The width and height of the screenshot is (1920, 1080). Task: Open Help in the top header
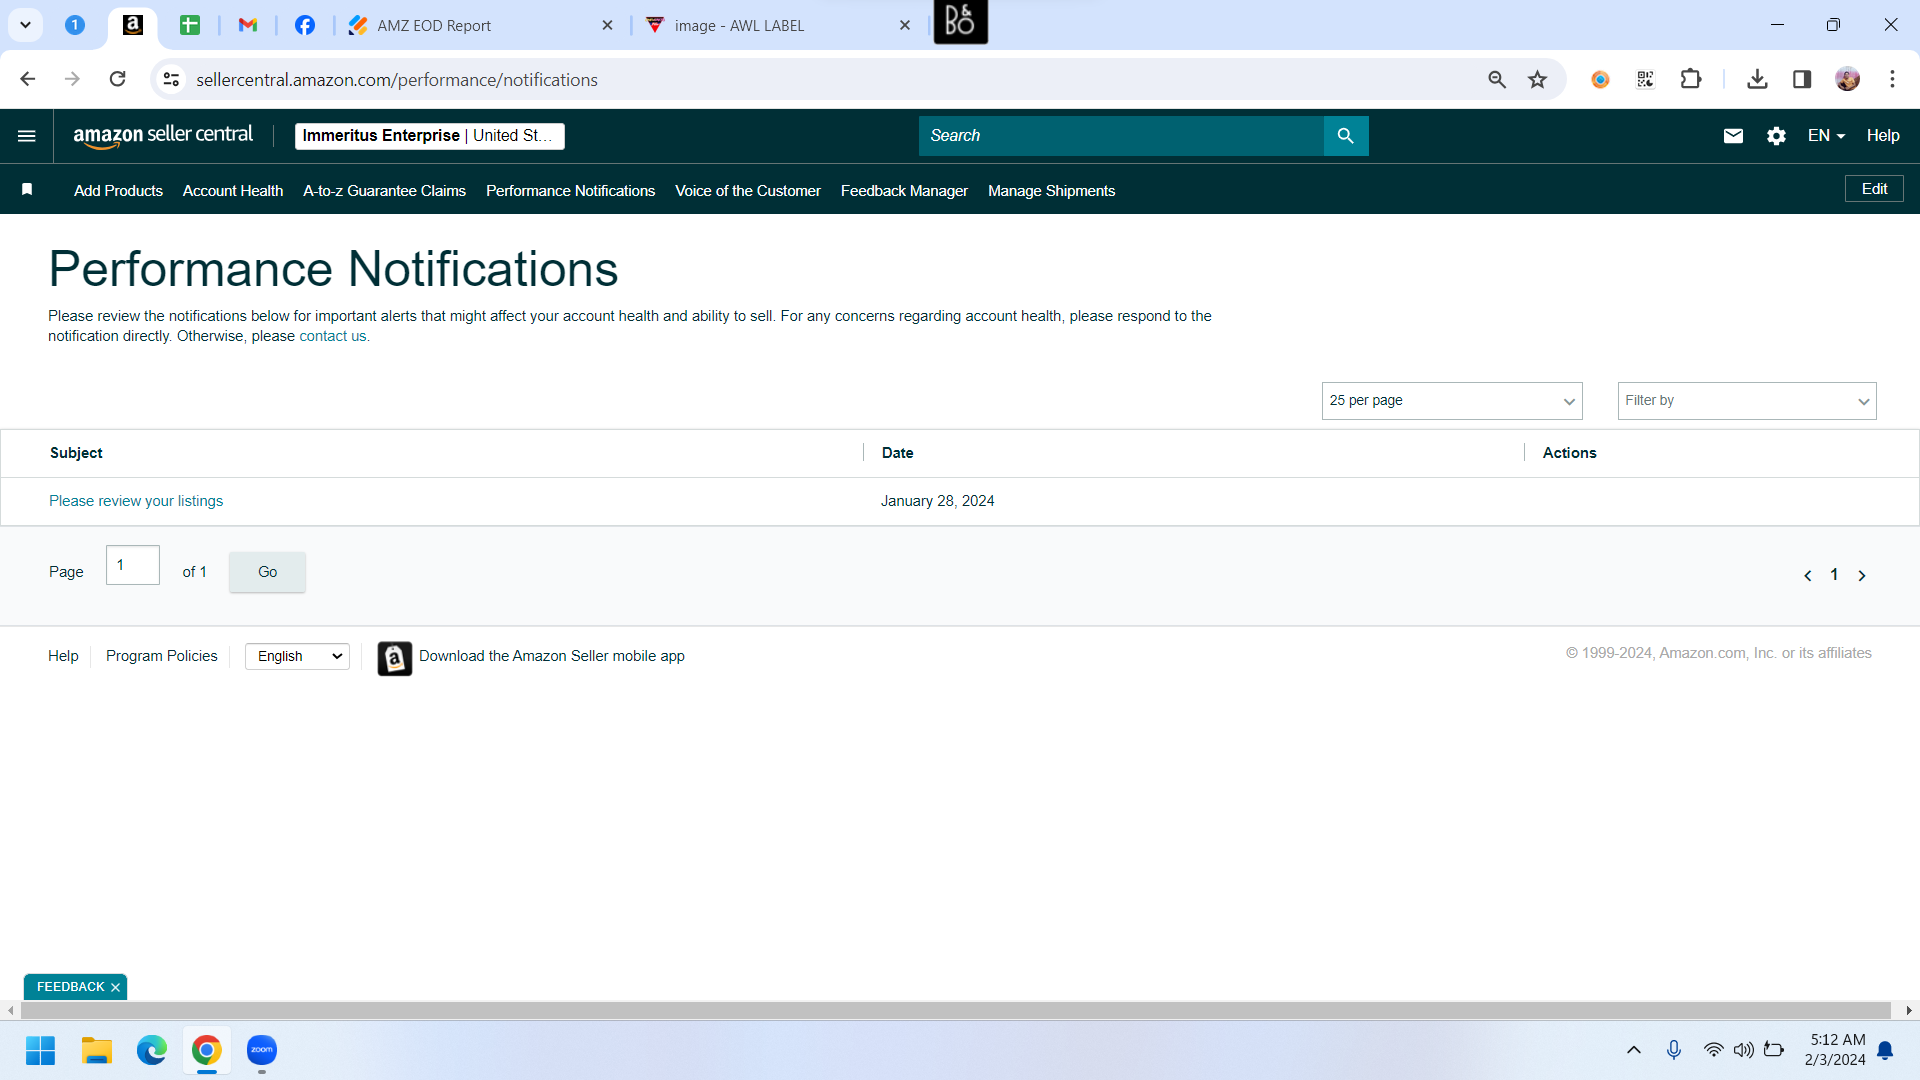[x=1883, y=136]
